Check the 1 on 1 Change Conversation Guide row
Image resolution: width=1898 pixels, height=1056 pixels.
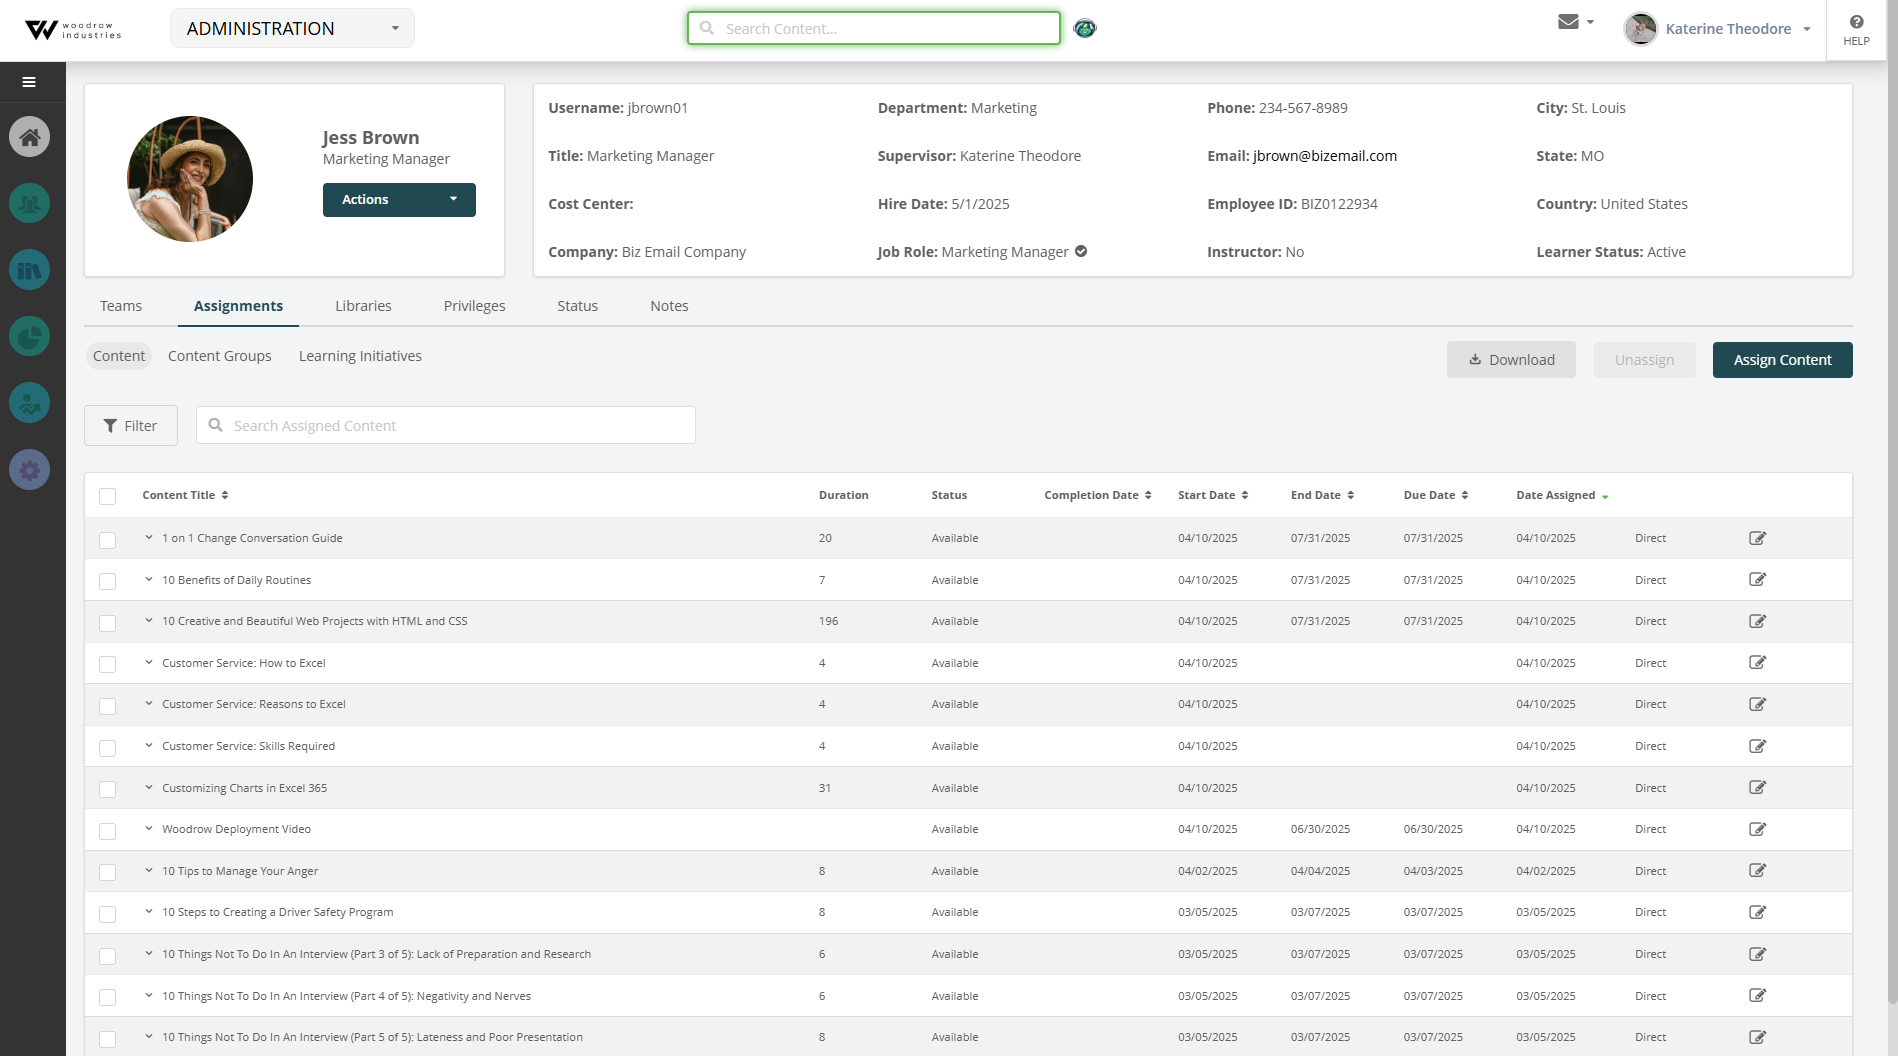107,539
